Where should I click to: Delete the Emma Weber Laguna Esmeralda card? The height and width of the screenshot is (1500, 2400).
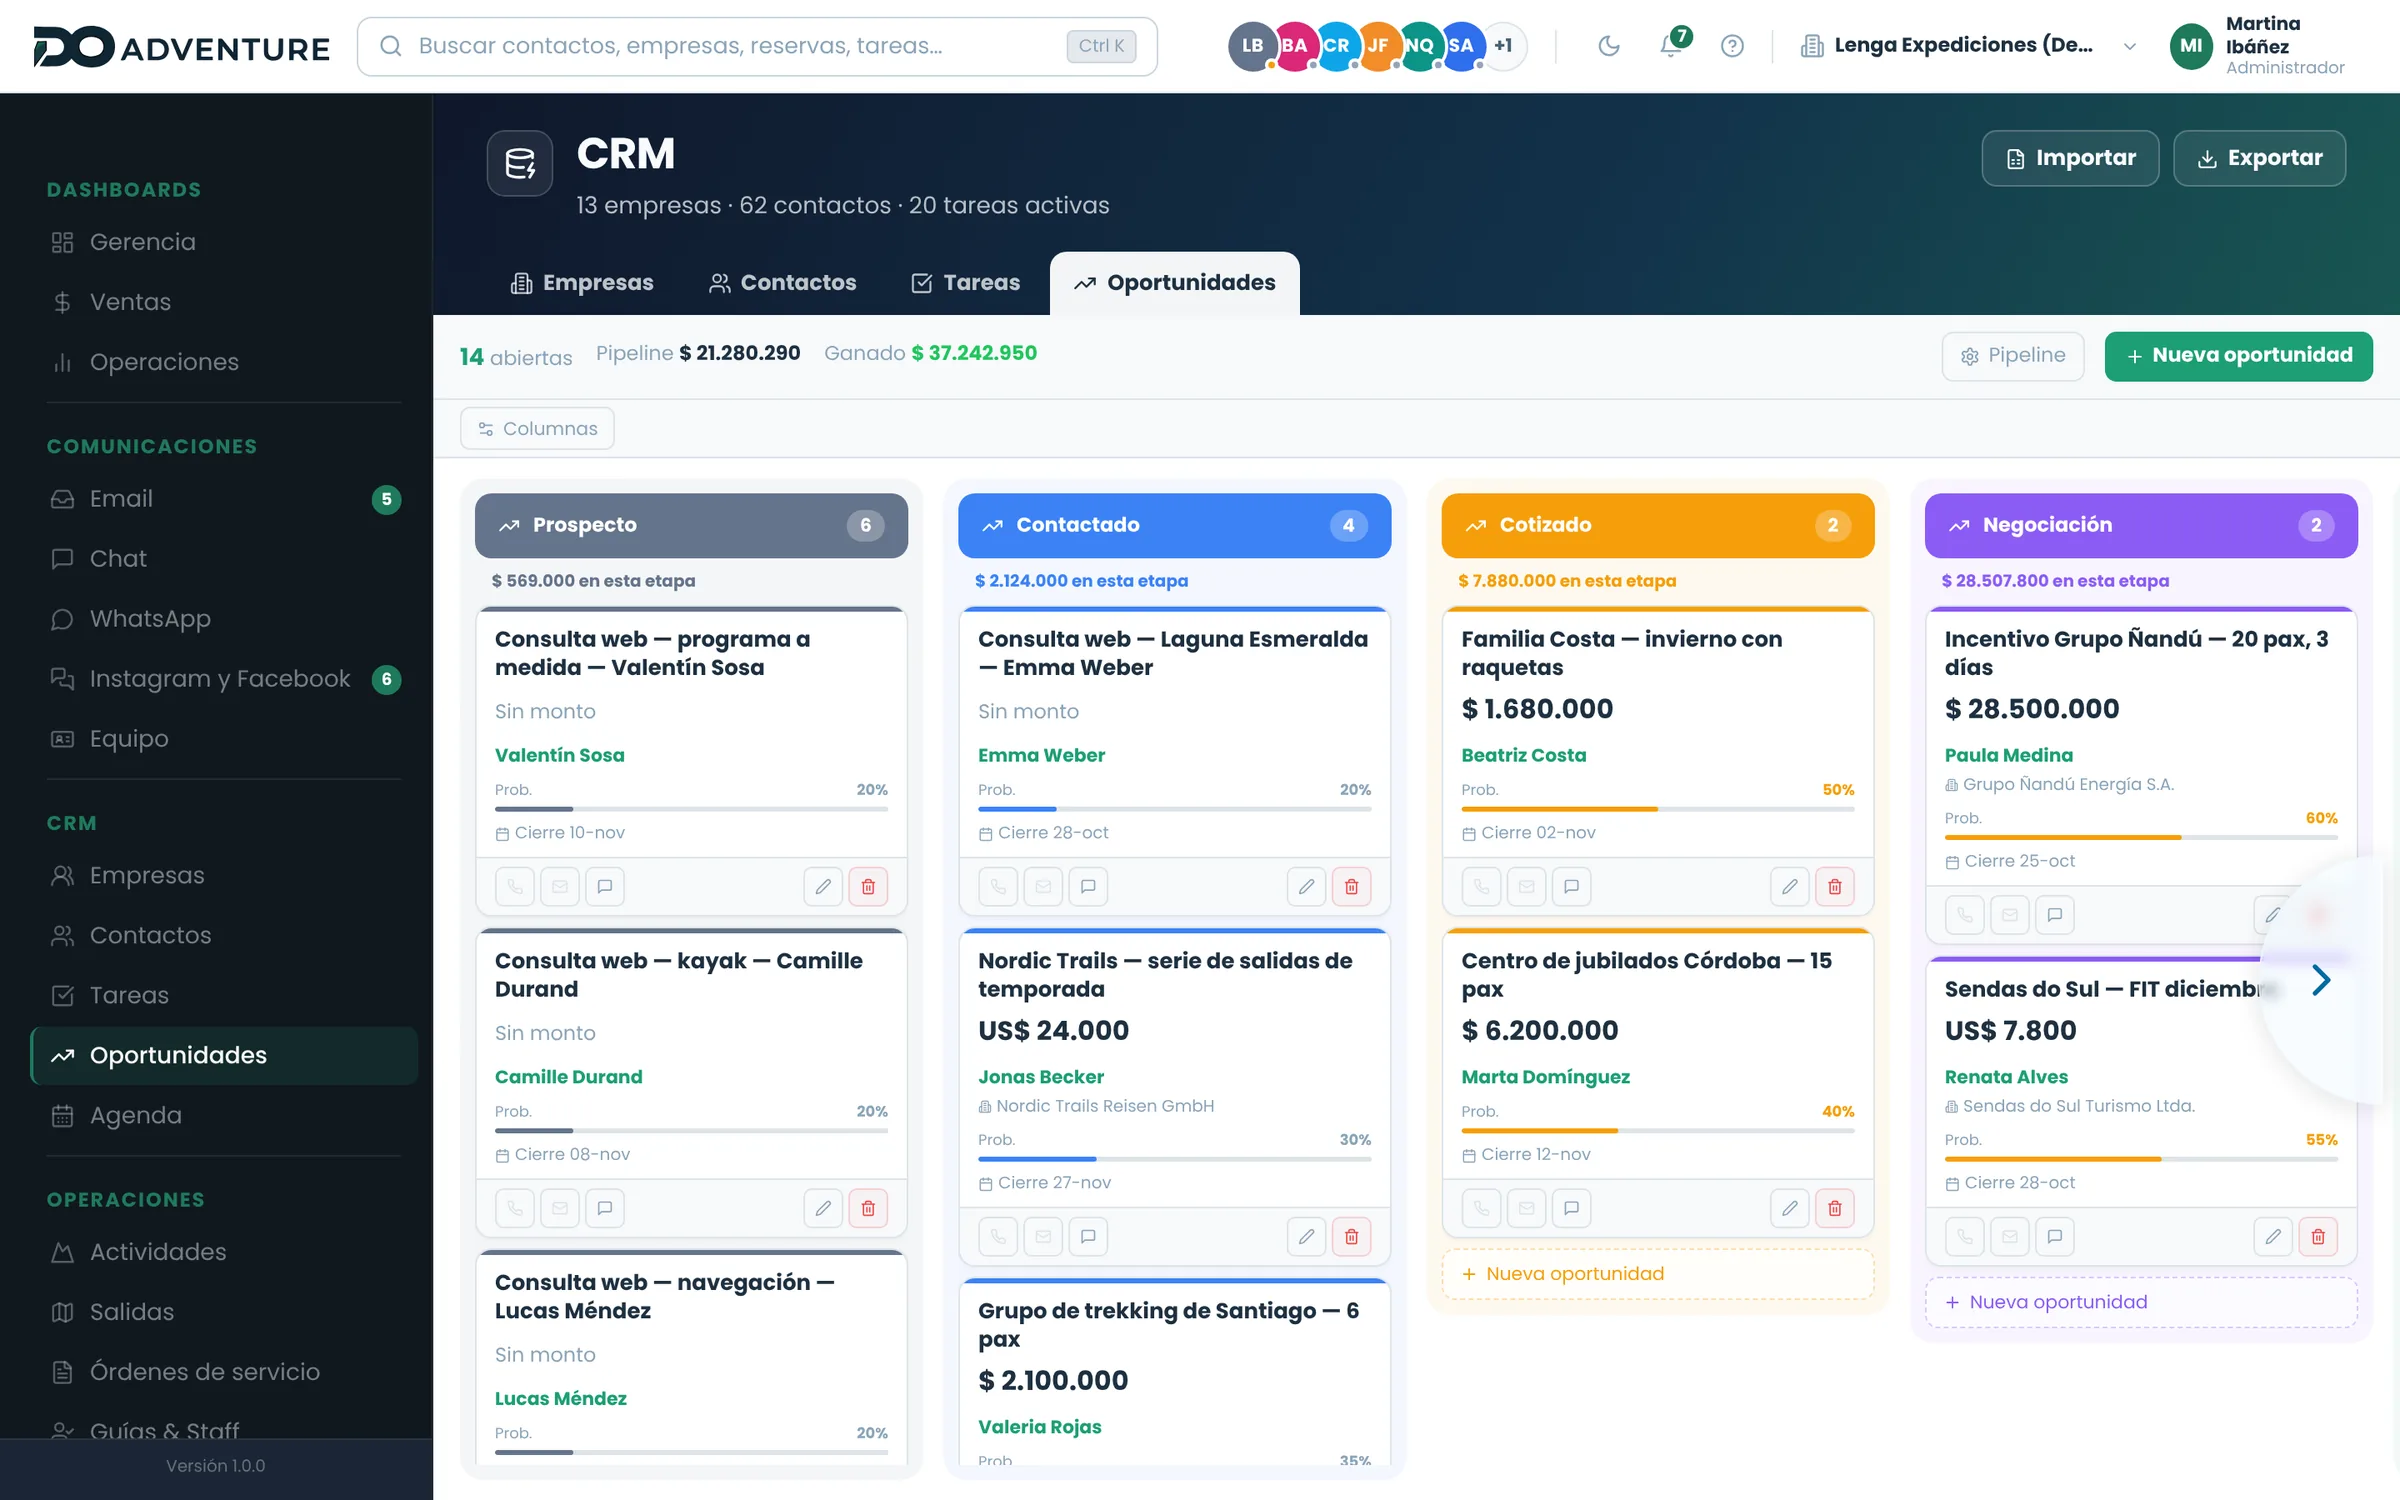(1351, 886)
